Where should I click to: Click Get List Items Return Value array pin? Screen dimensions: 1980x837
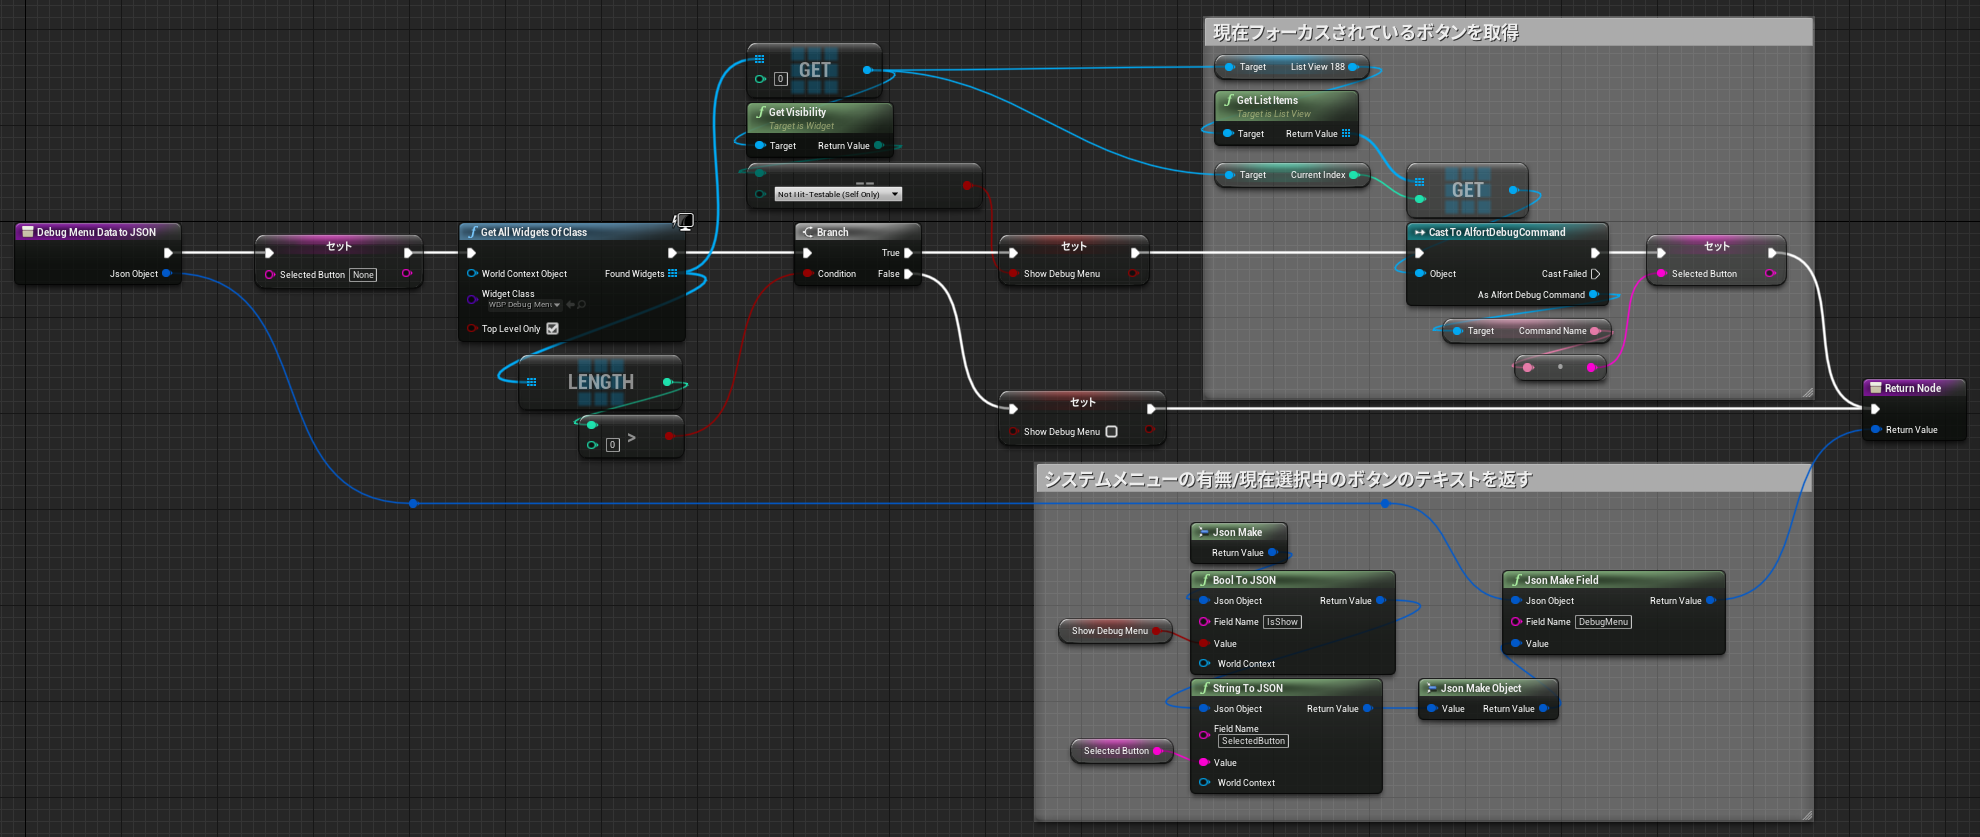(x=1346, y=133)
